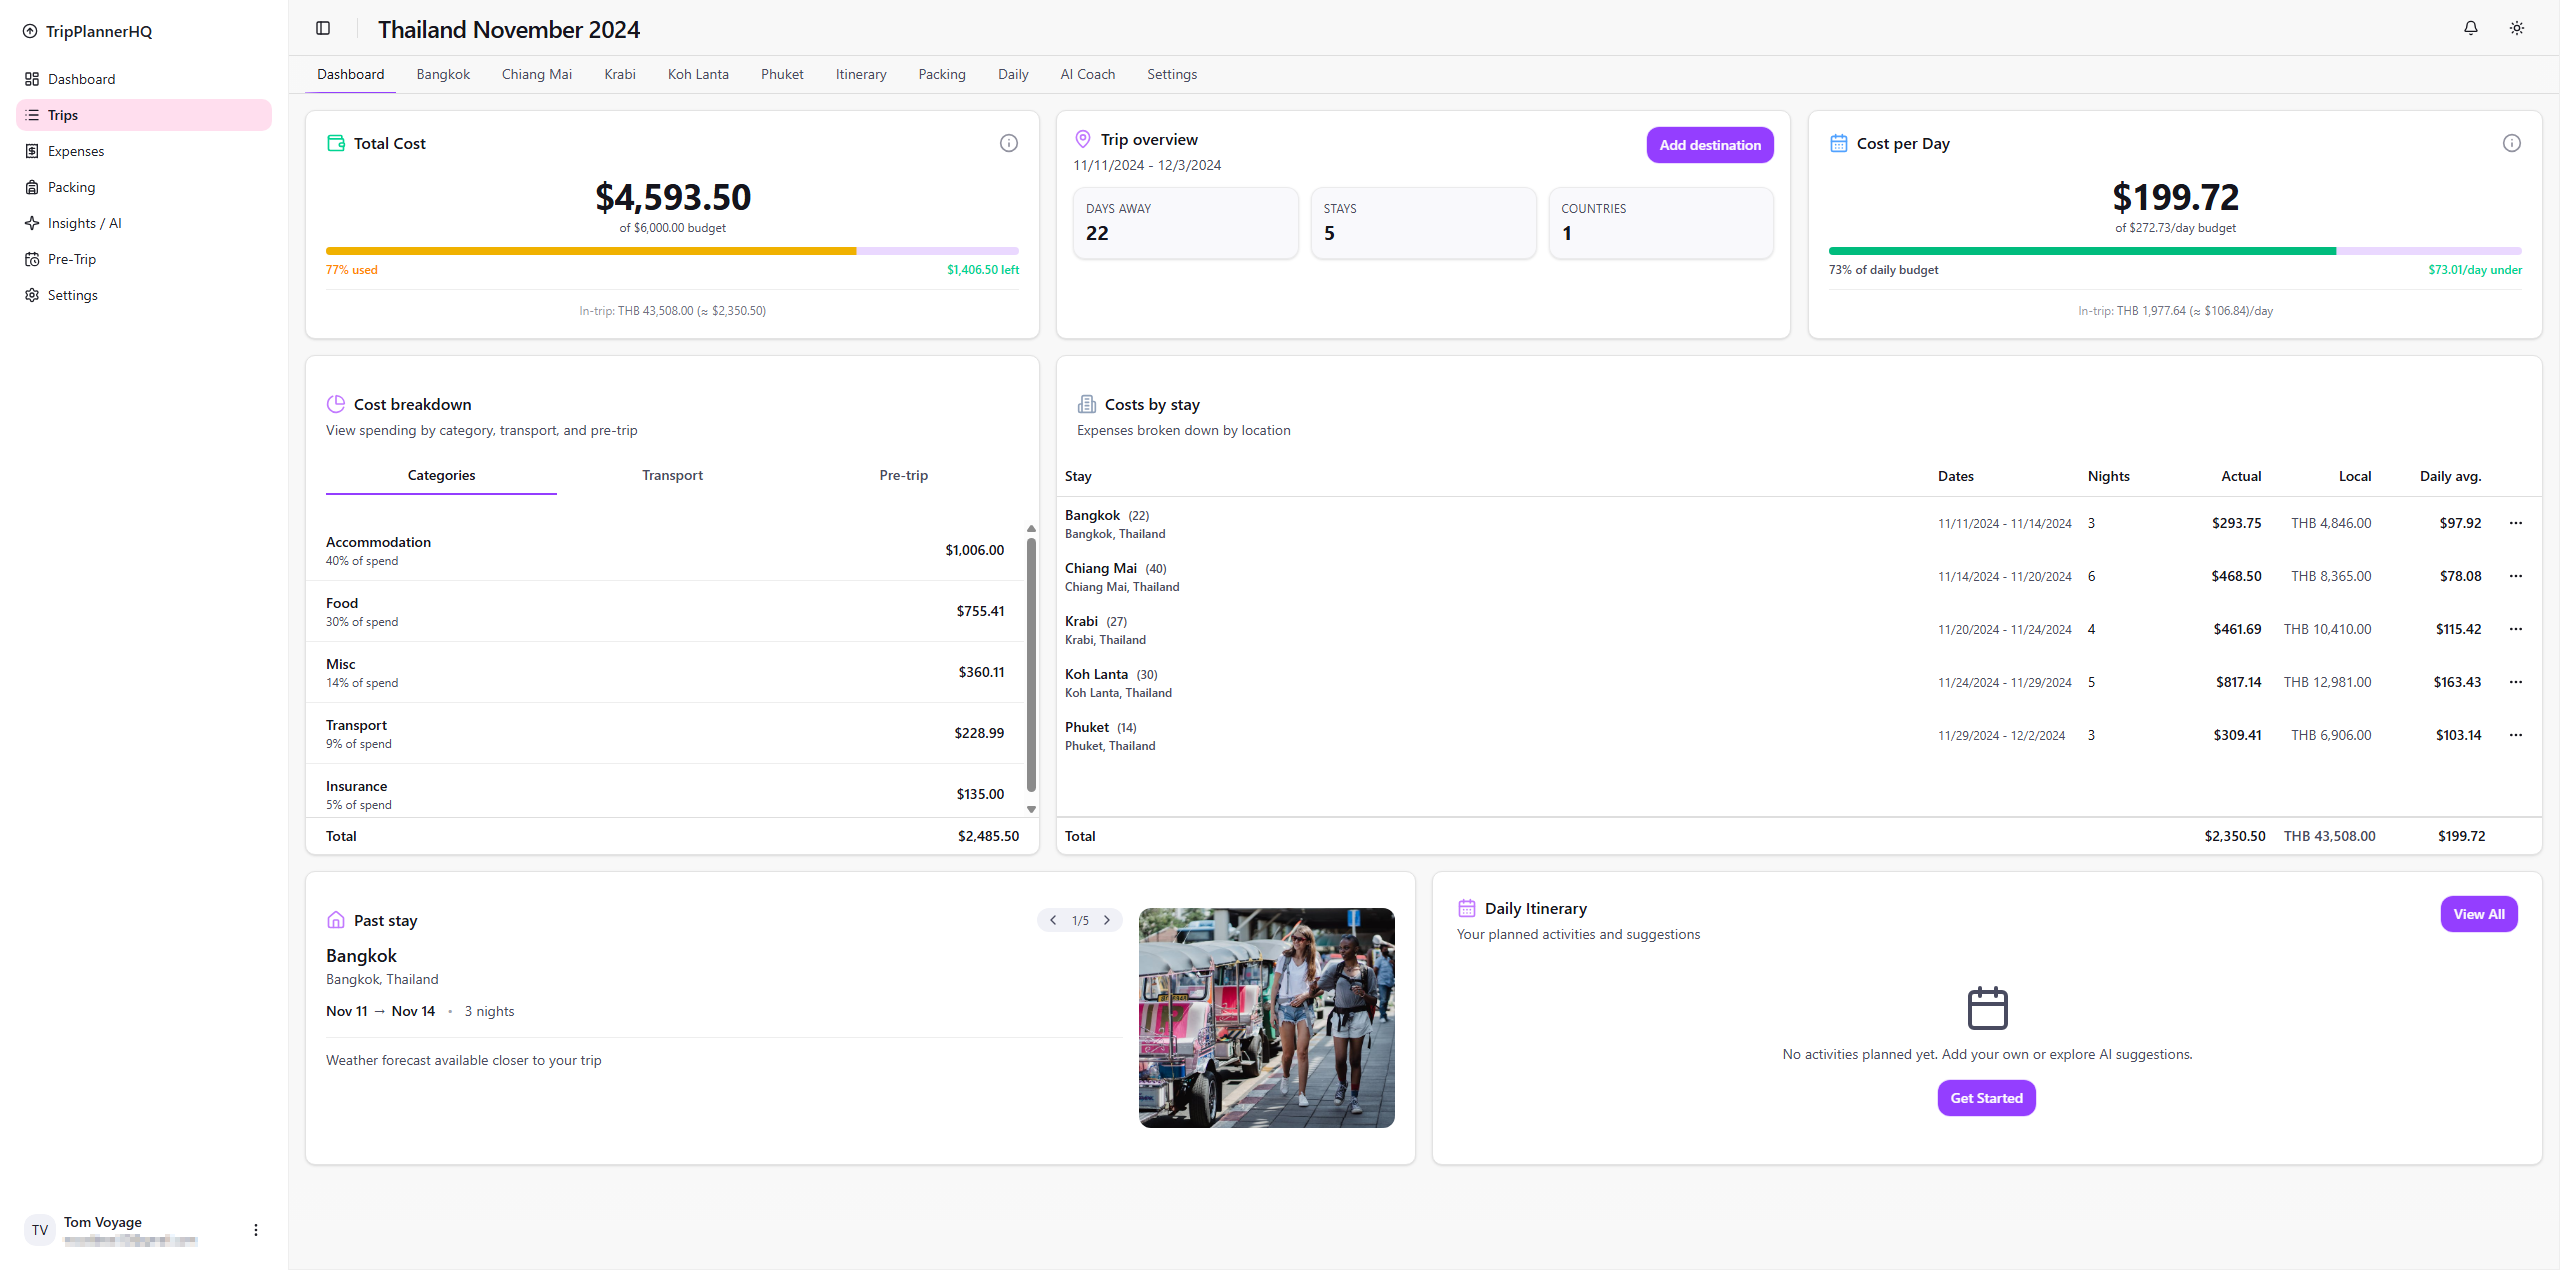Open the options menu for the Bangkok stay
The height and width of the screenshot is (1270, 2560).
click(x=2516, y=523)
